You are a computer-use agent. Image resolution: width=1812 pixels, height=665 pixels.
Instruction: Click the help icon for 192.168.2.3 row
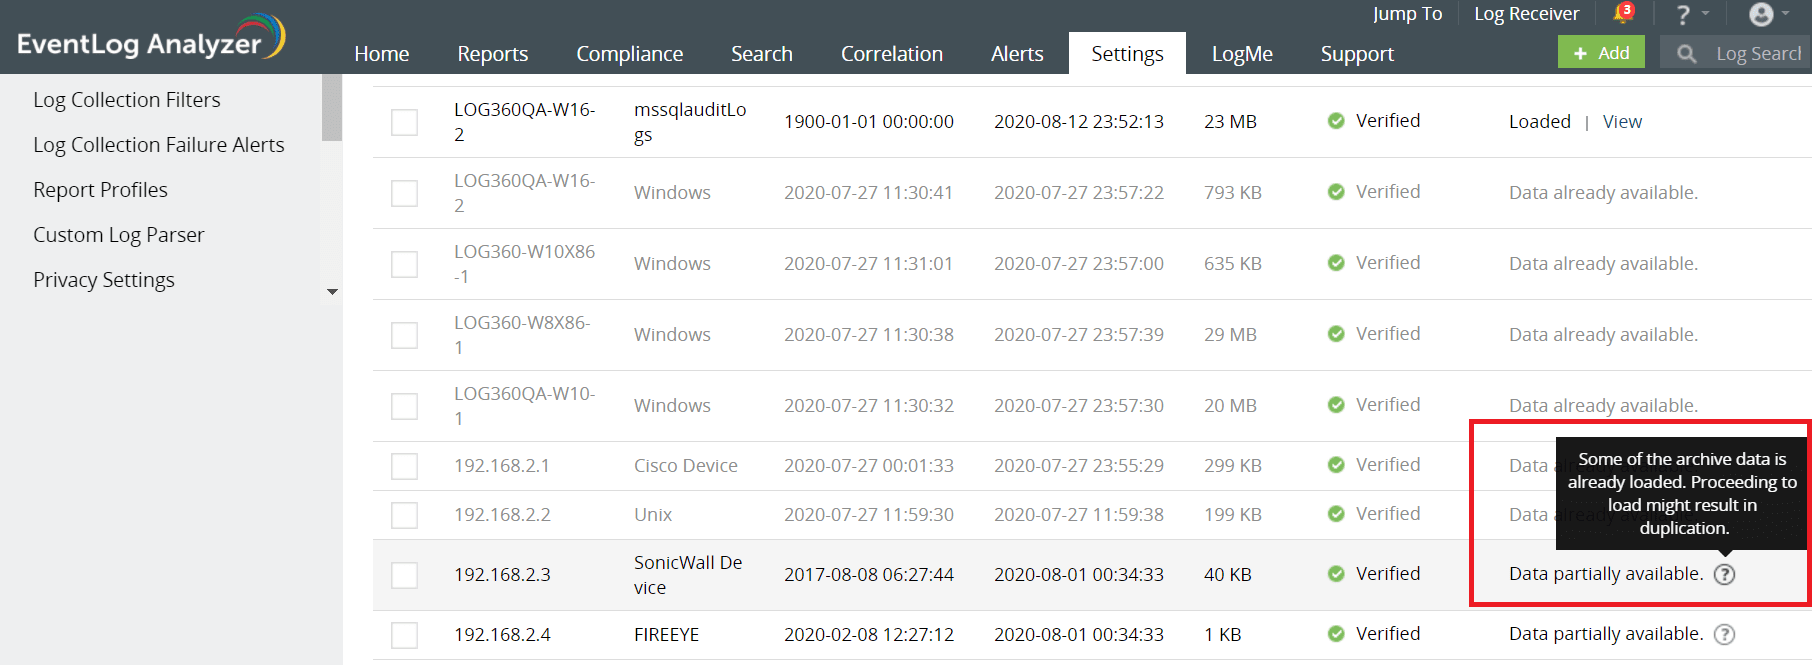[x=1725, y=575]
